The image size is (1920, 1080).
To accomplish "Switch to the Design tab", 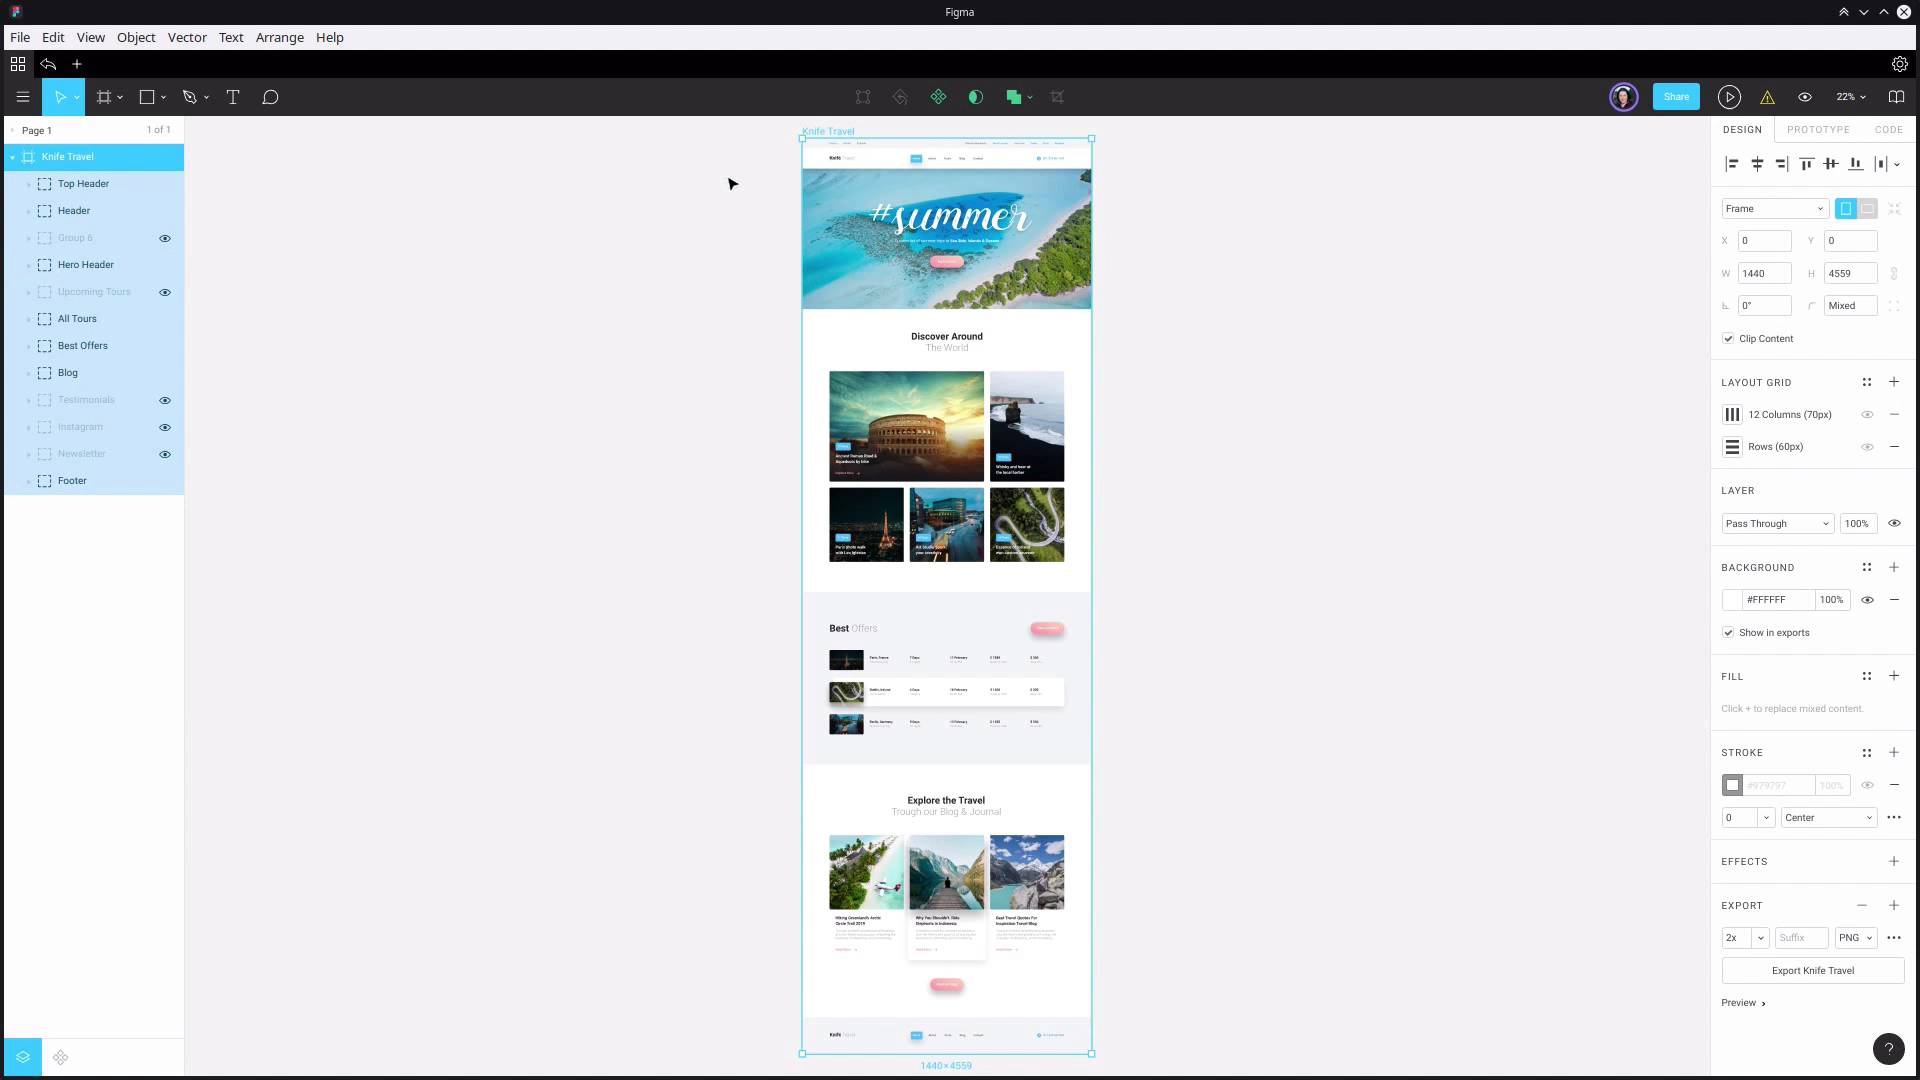I will tap(1743, 129).
